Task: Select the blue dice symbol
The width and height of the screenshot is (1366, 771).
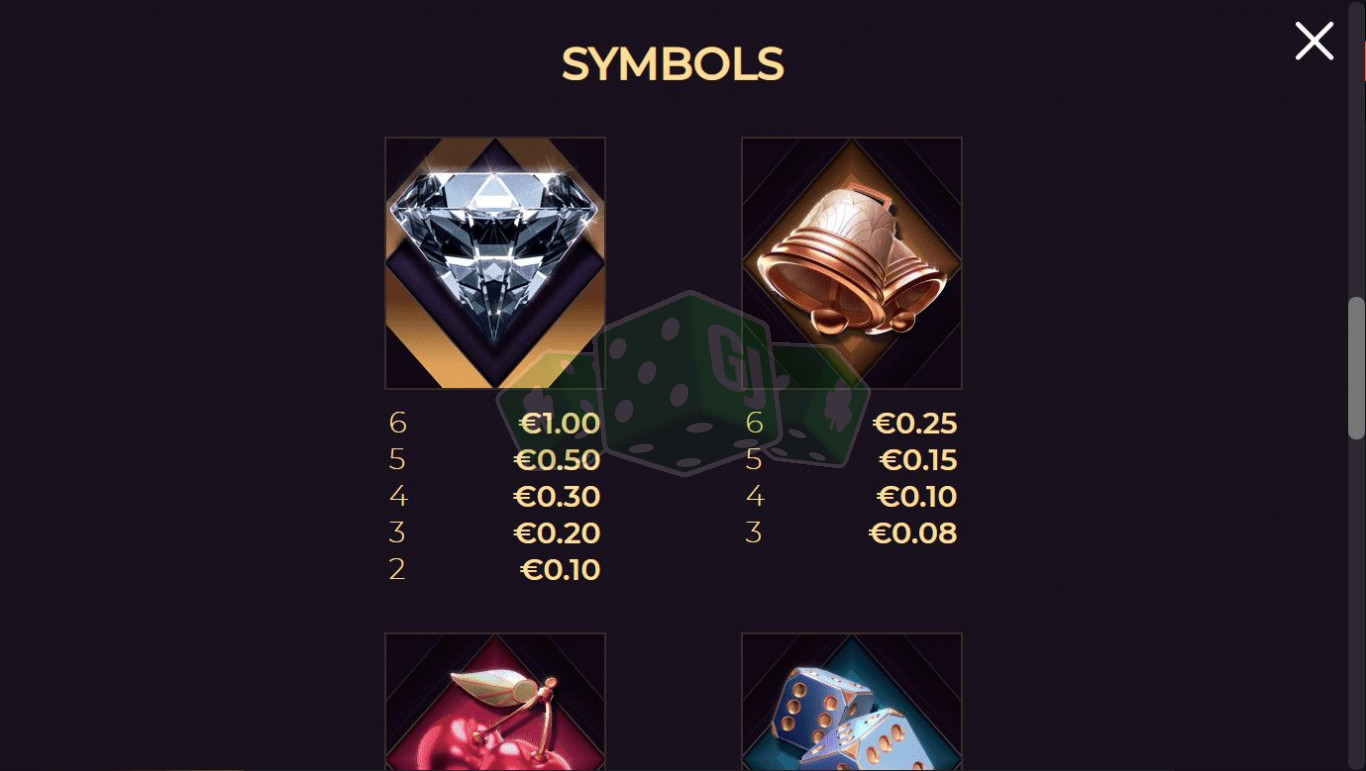Action: coord(852,702)
